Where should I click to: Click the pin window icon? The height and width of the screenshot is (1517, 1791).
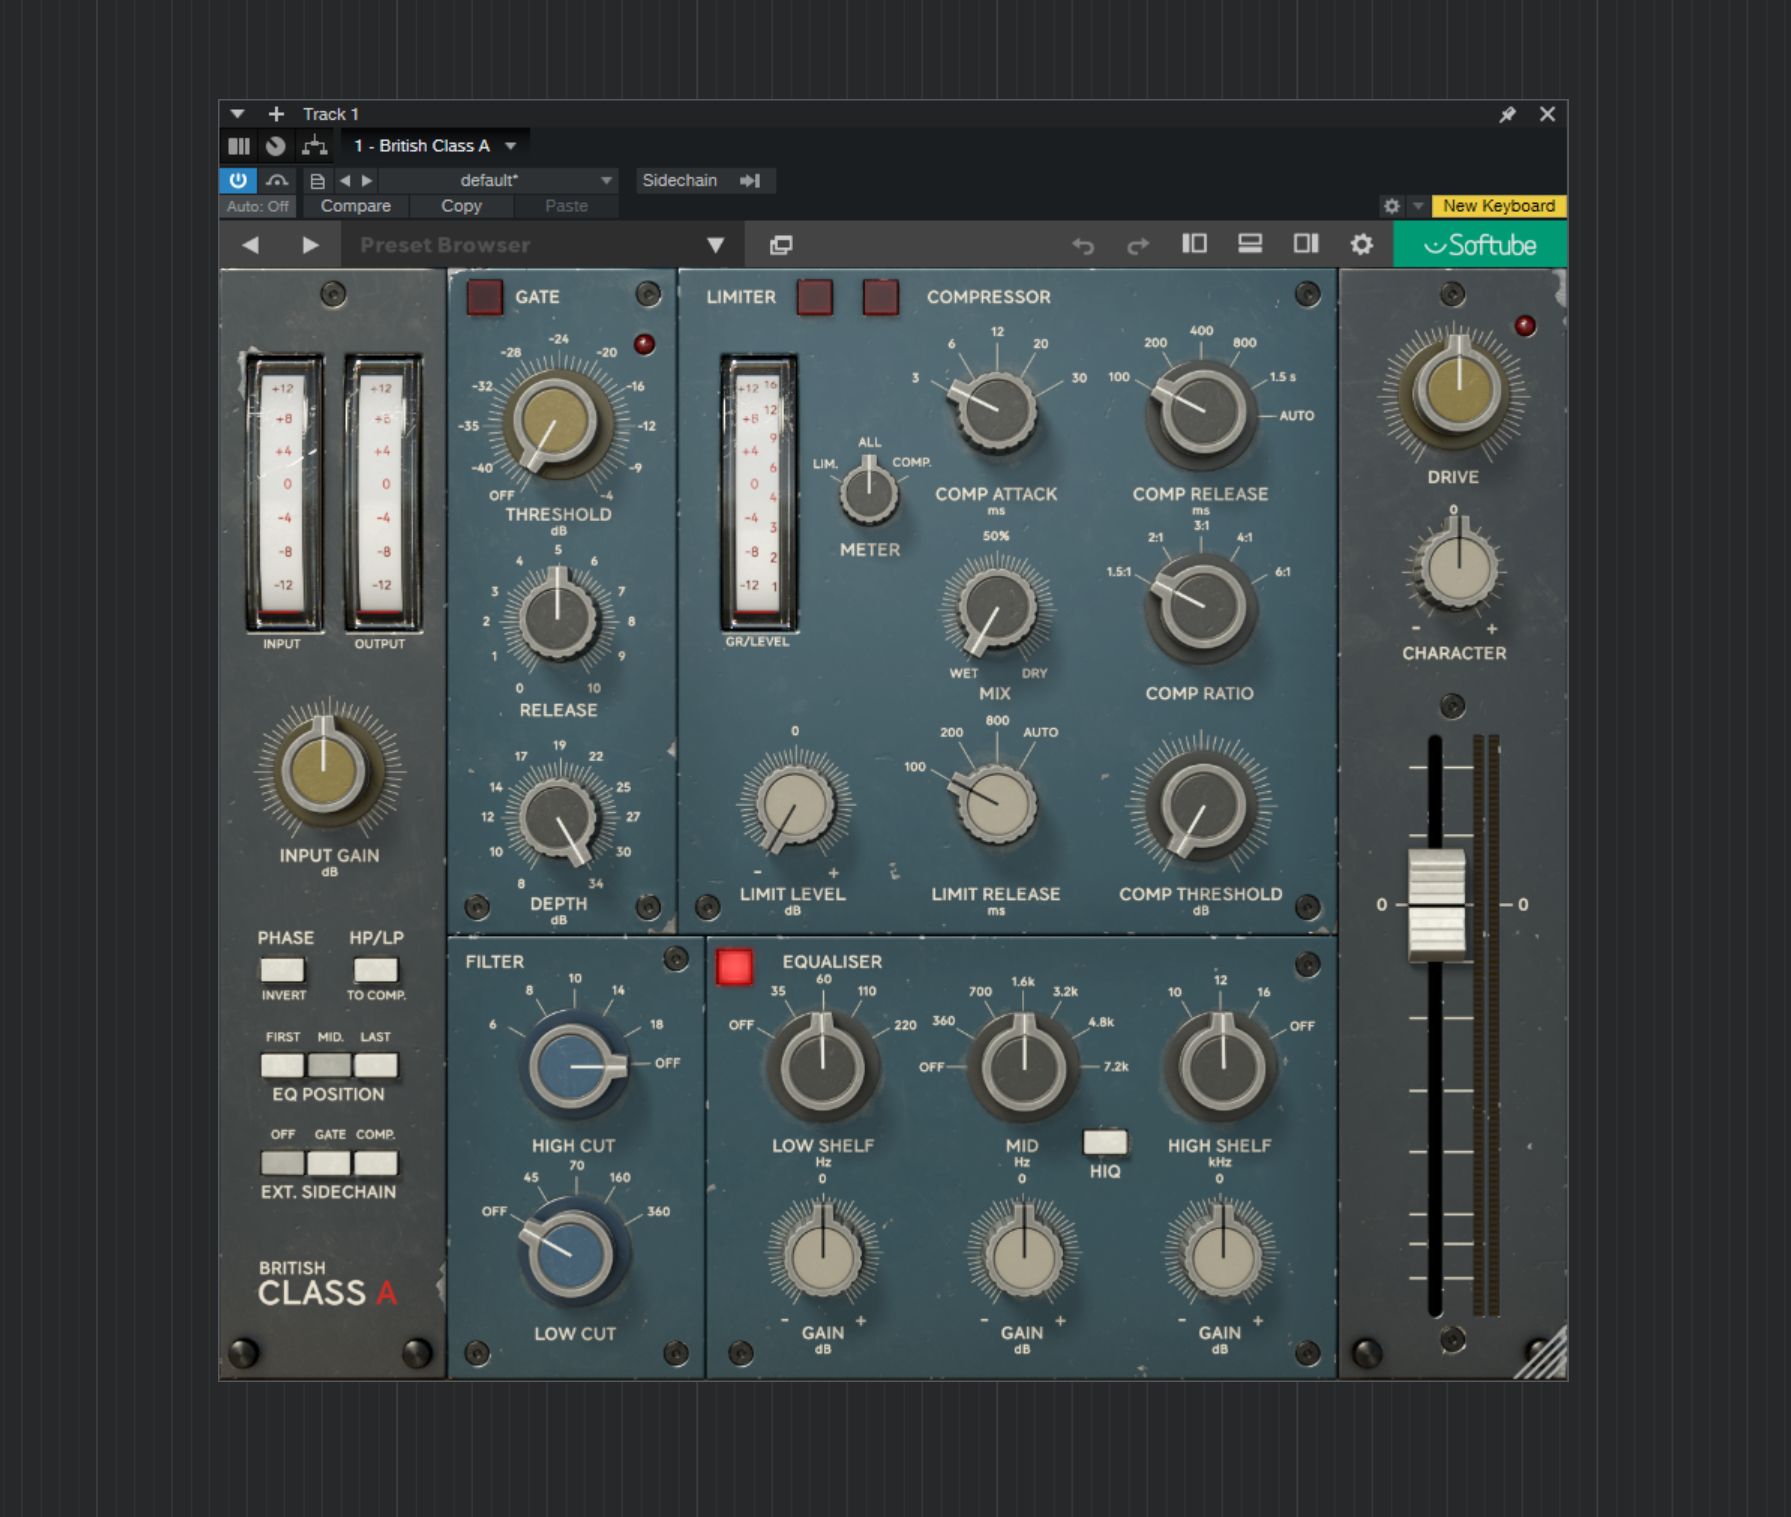pos(1507,114)
